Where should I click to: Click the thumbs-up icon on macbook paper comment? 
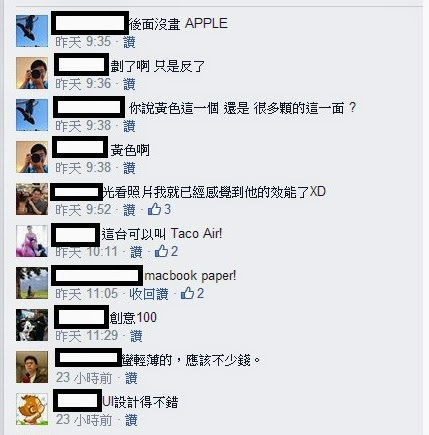187,293
